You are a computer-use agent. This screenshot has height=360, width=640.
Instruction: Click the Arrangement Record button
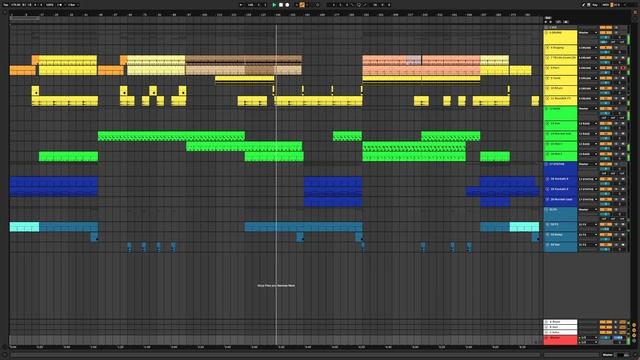tap(287, 5)
